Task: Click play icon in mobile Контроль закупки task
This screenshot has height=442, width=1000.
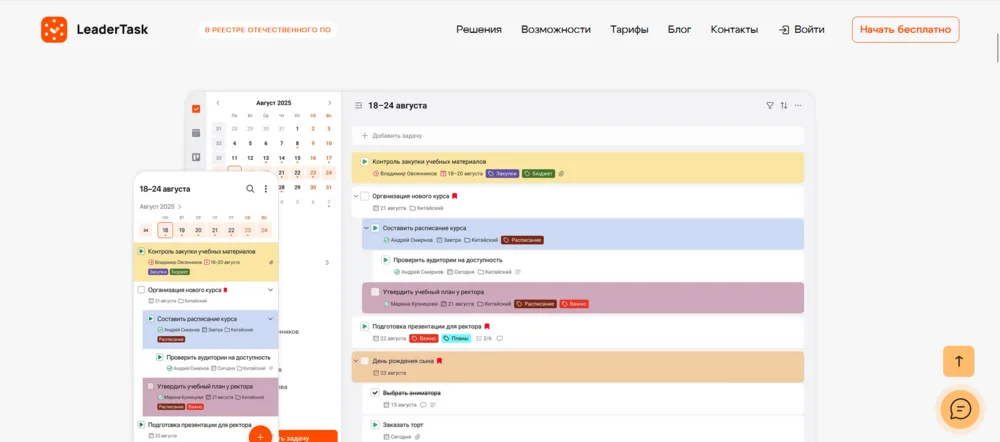Action: coord(141,251)
